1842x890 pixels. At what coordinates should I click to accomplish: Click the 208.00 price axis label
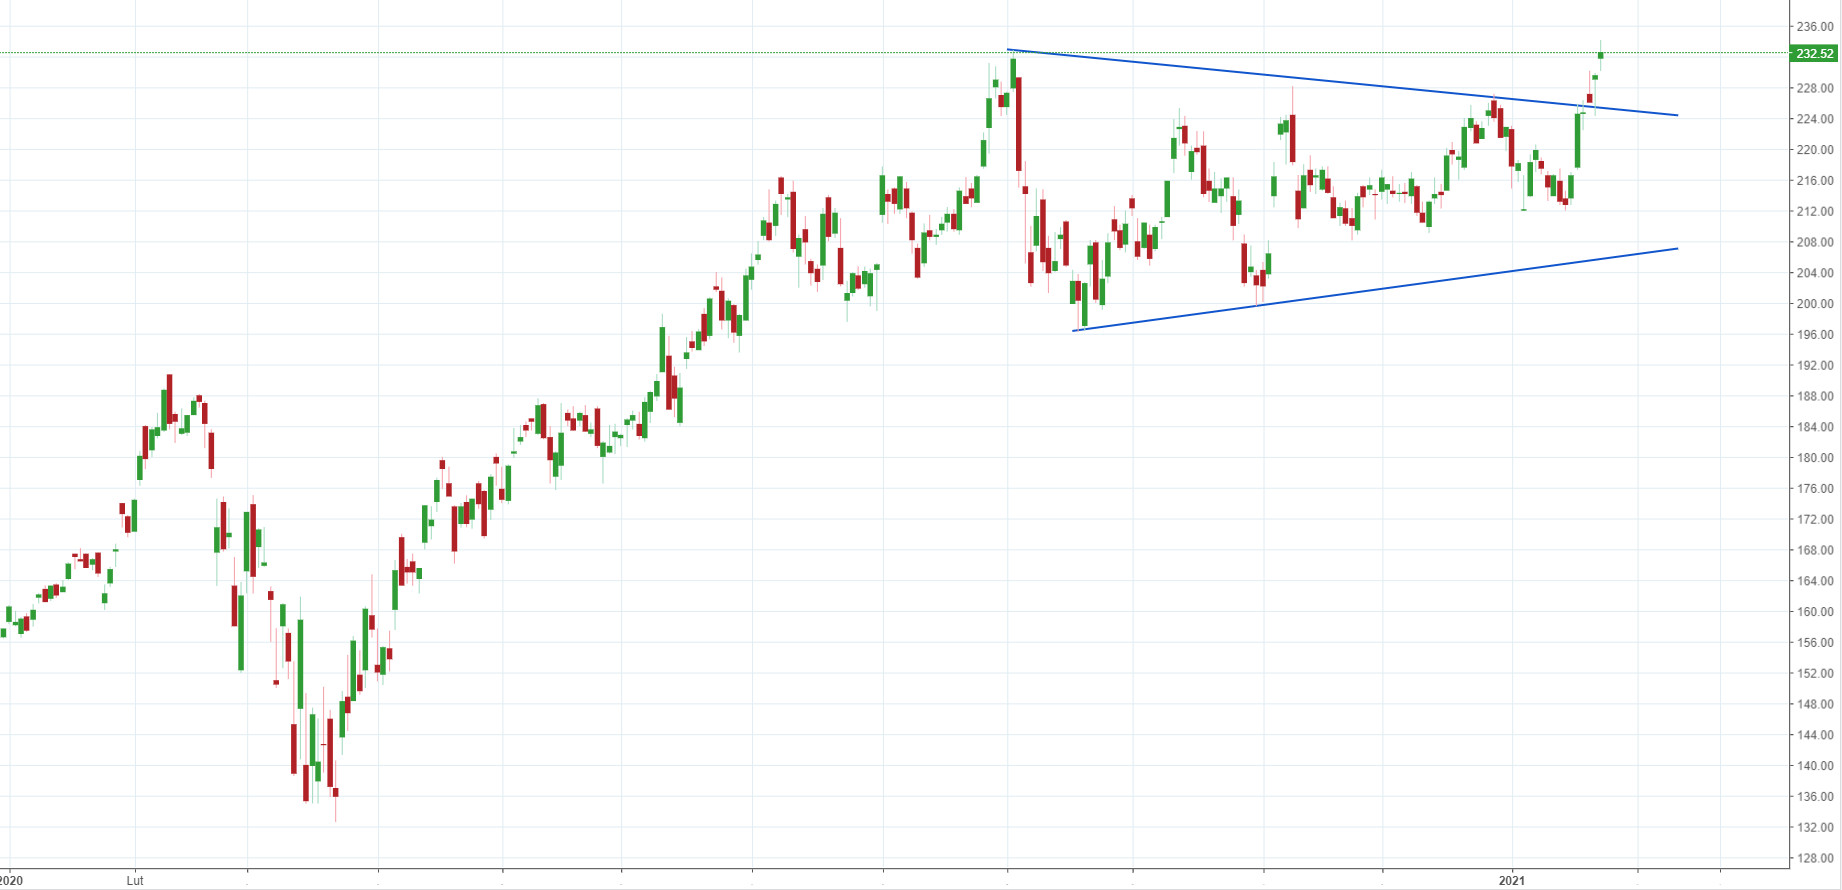coord(1815,243)
